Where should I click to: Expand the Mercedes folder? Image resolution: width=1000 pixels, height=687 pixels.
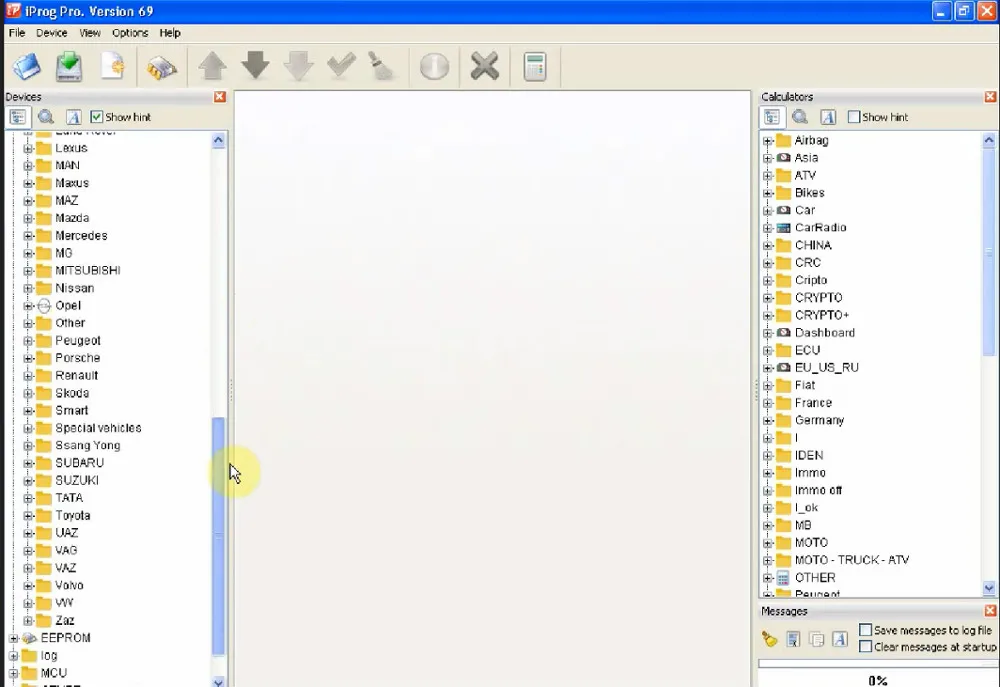coord(28,236)
